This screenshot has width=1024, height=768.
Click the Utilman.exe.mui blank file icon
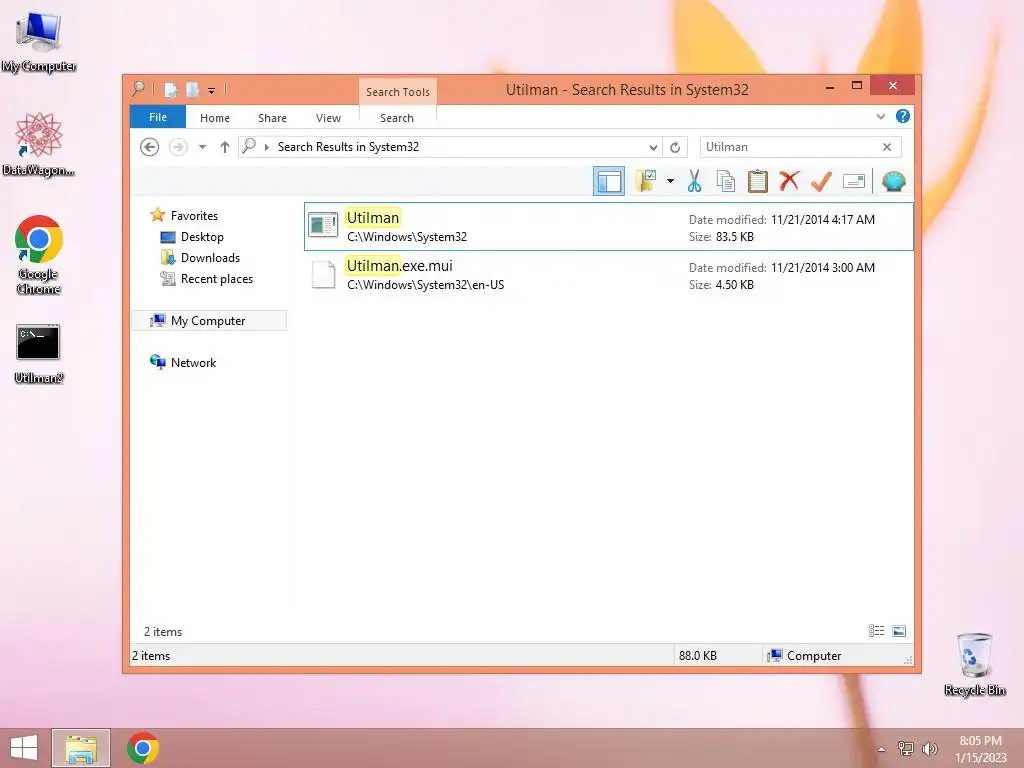[323, 274]
